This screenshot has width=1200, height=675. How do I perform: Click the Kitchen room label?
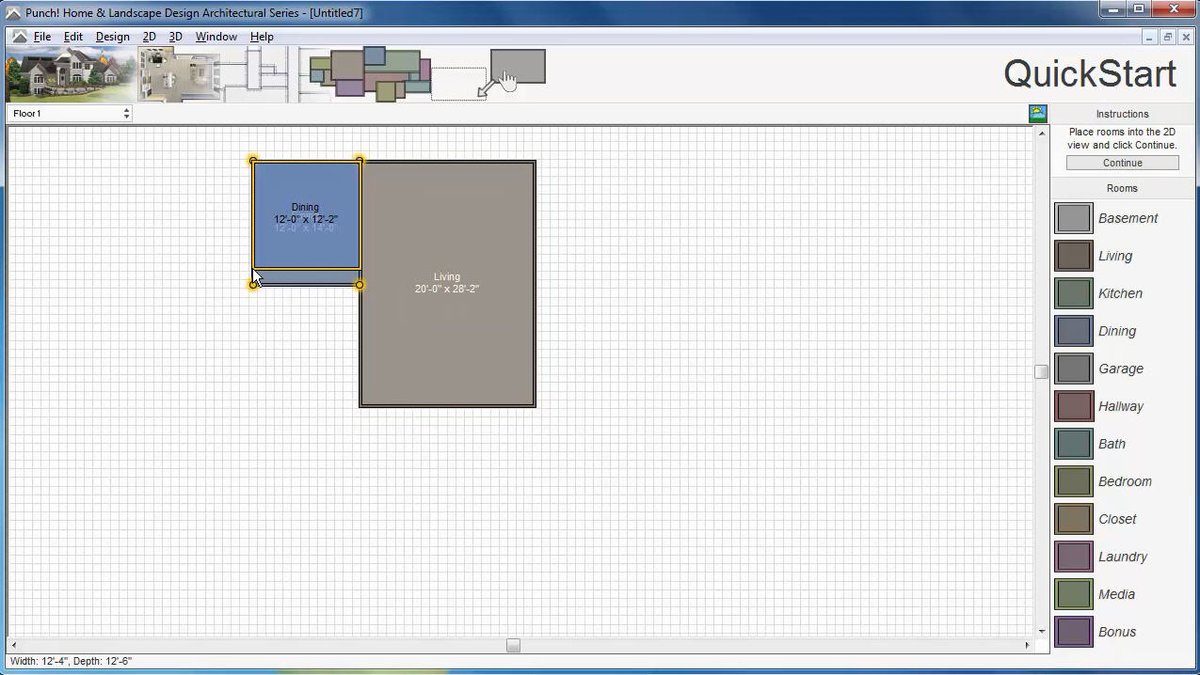pos(1120,293)
